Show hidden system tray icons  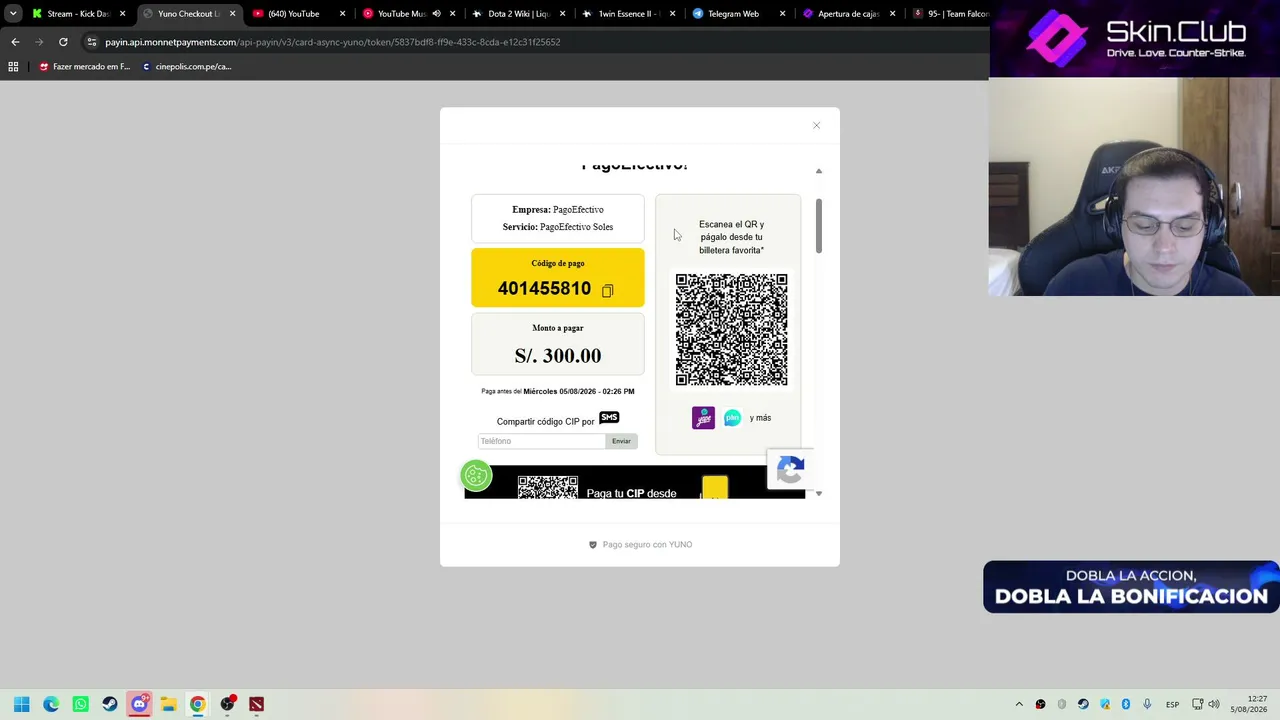[1019, 704]
